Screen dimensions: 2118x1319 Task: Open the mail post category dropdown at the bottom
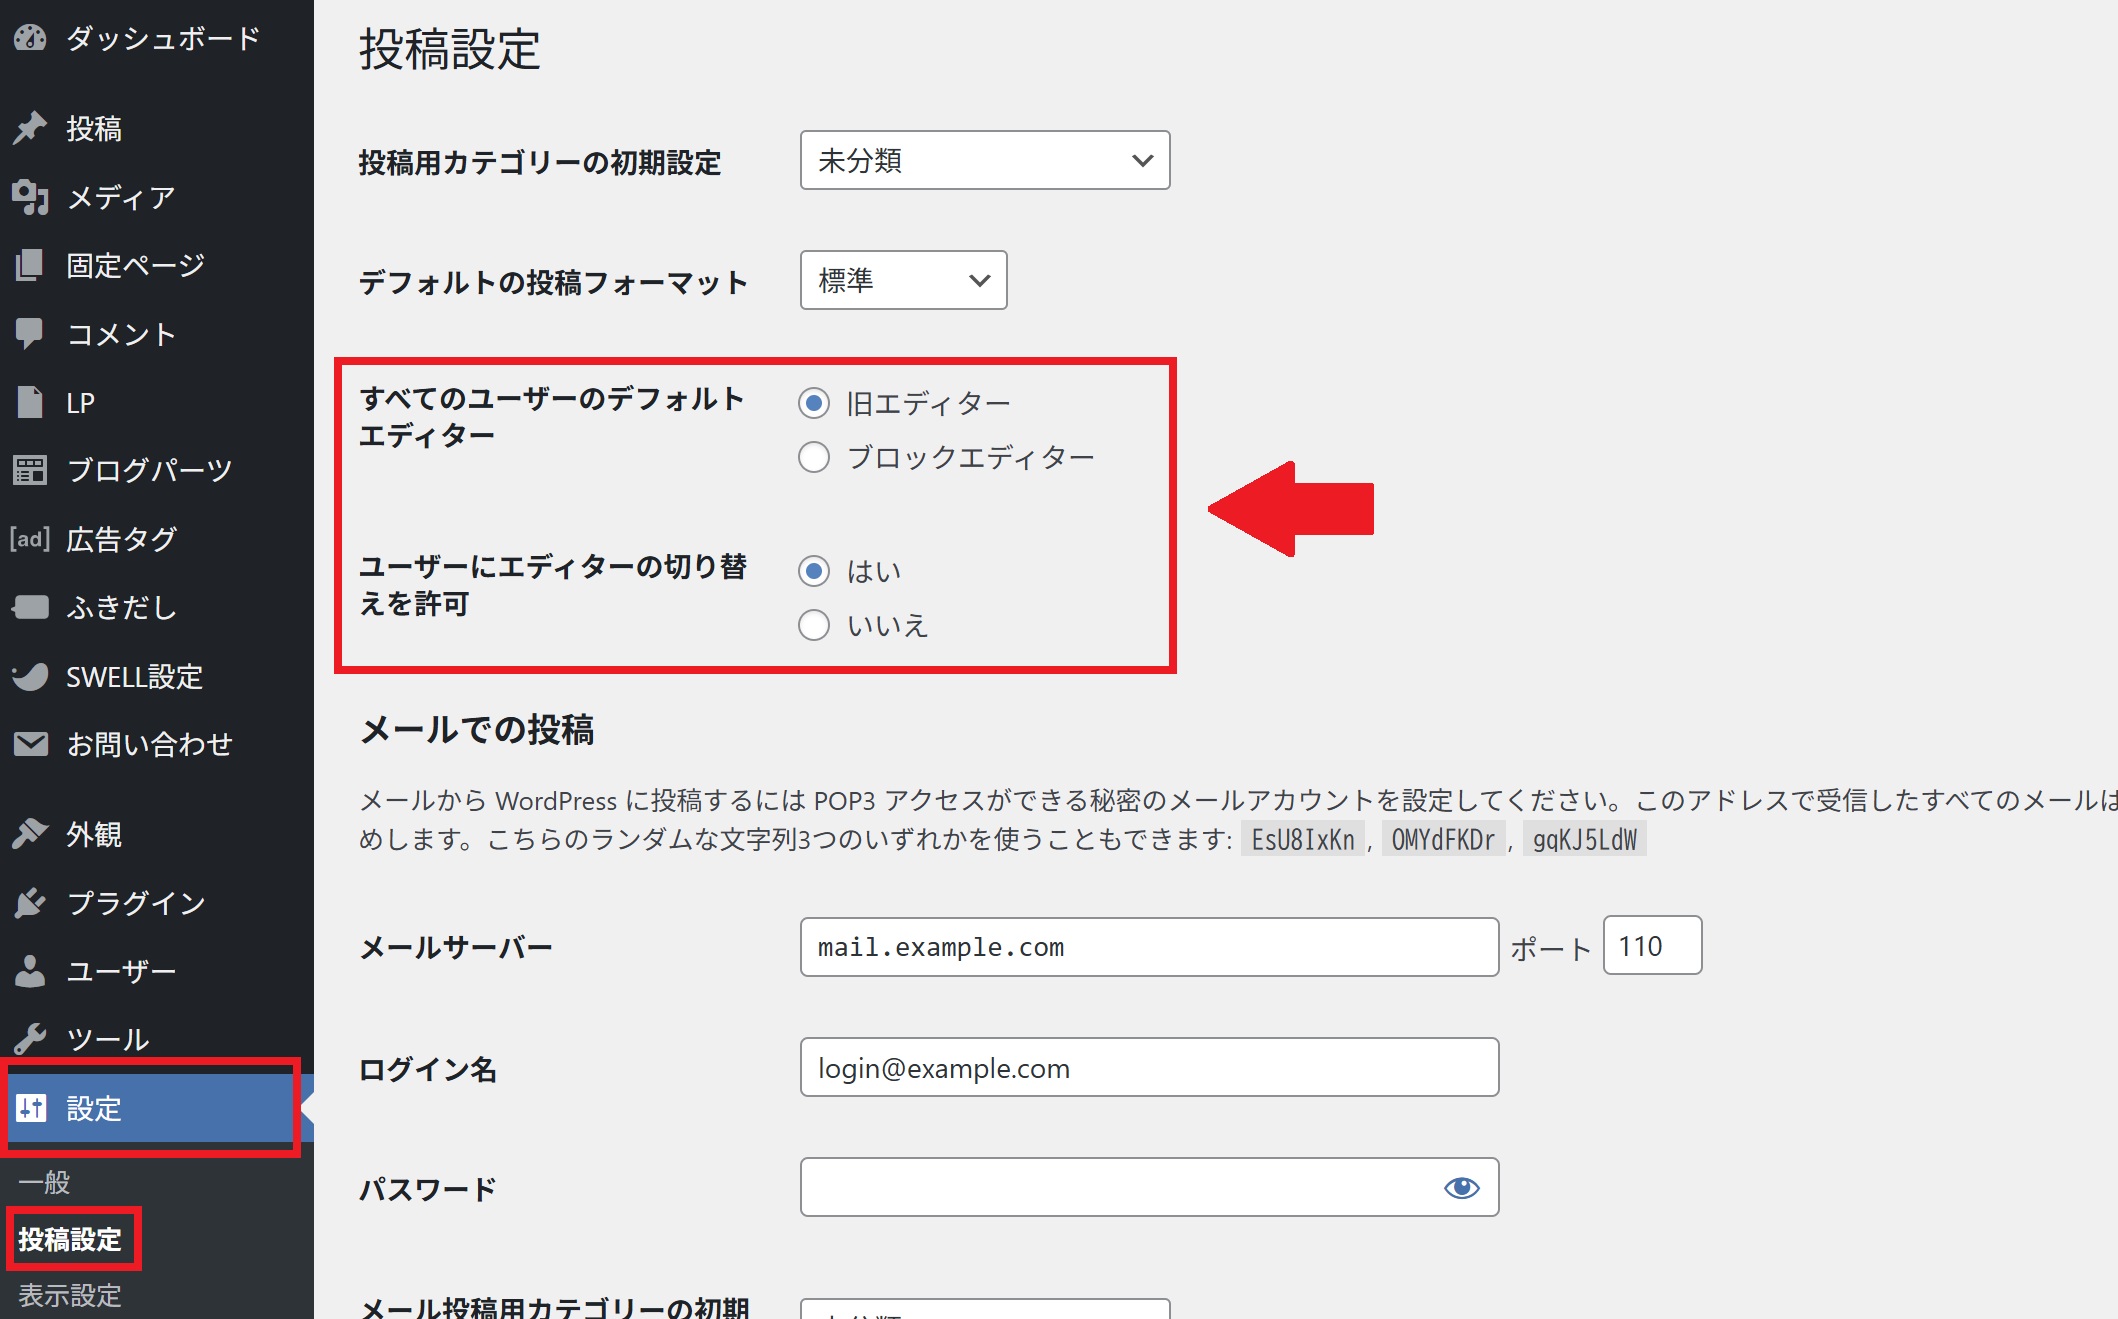coord(984,1309)
